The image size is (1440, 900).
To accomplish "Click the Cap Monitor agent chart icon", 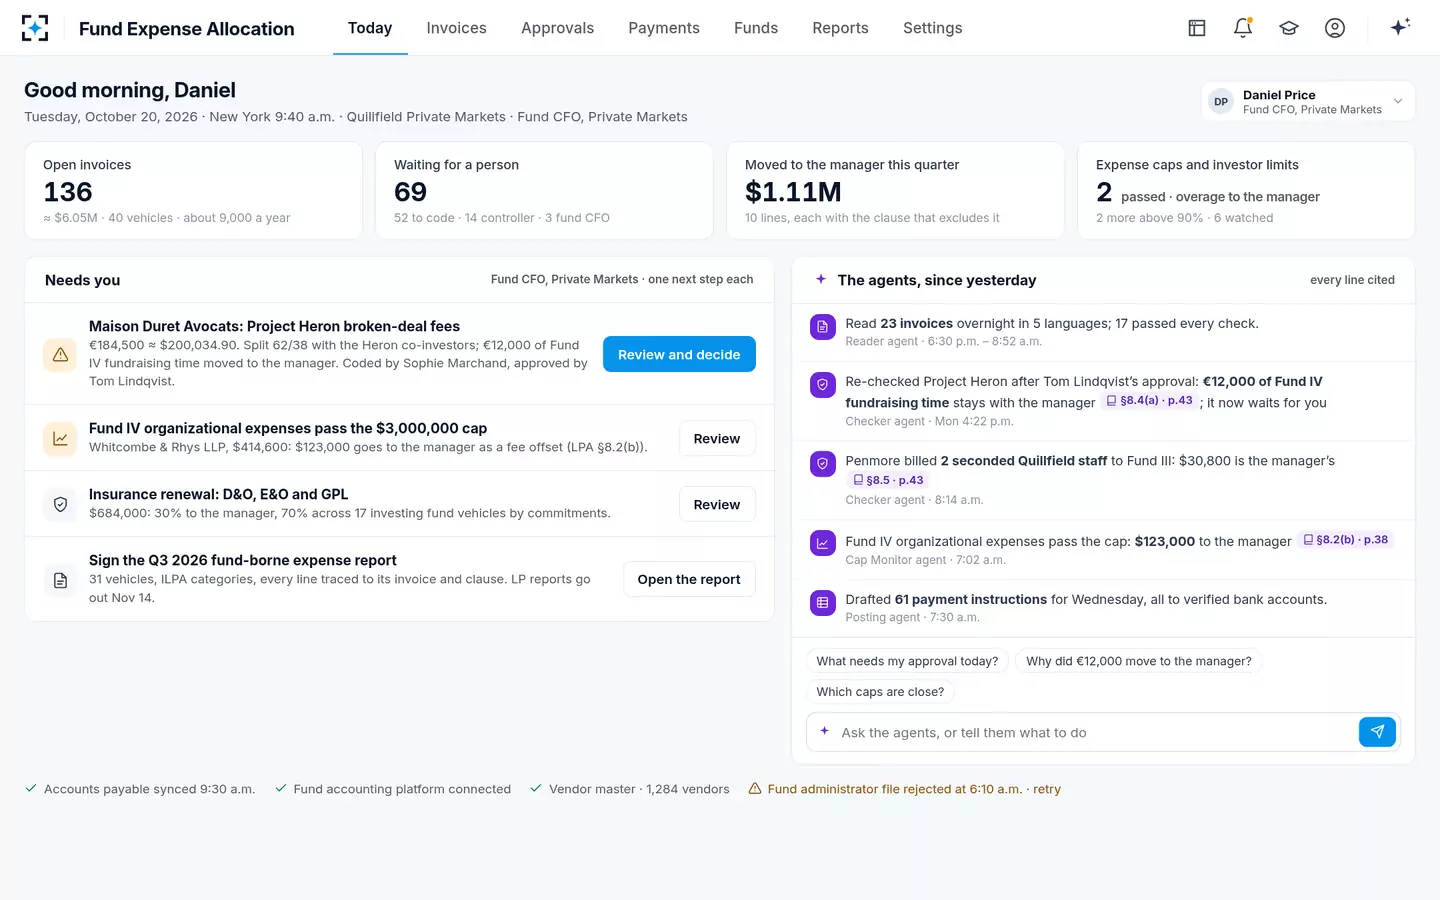I will click(x=822, y=543).
